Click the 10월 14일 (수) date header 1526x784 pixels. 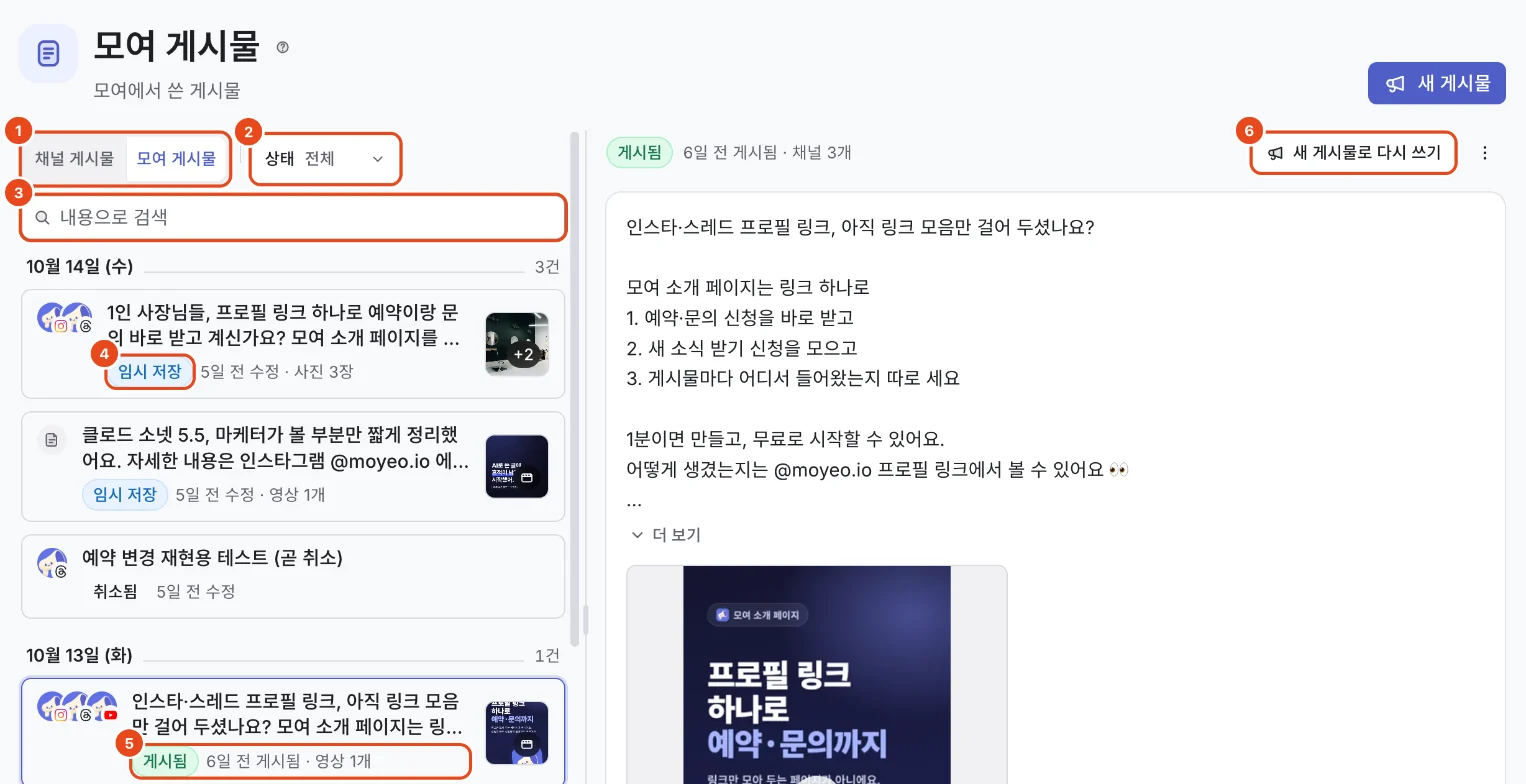(x=80, y=267)
